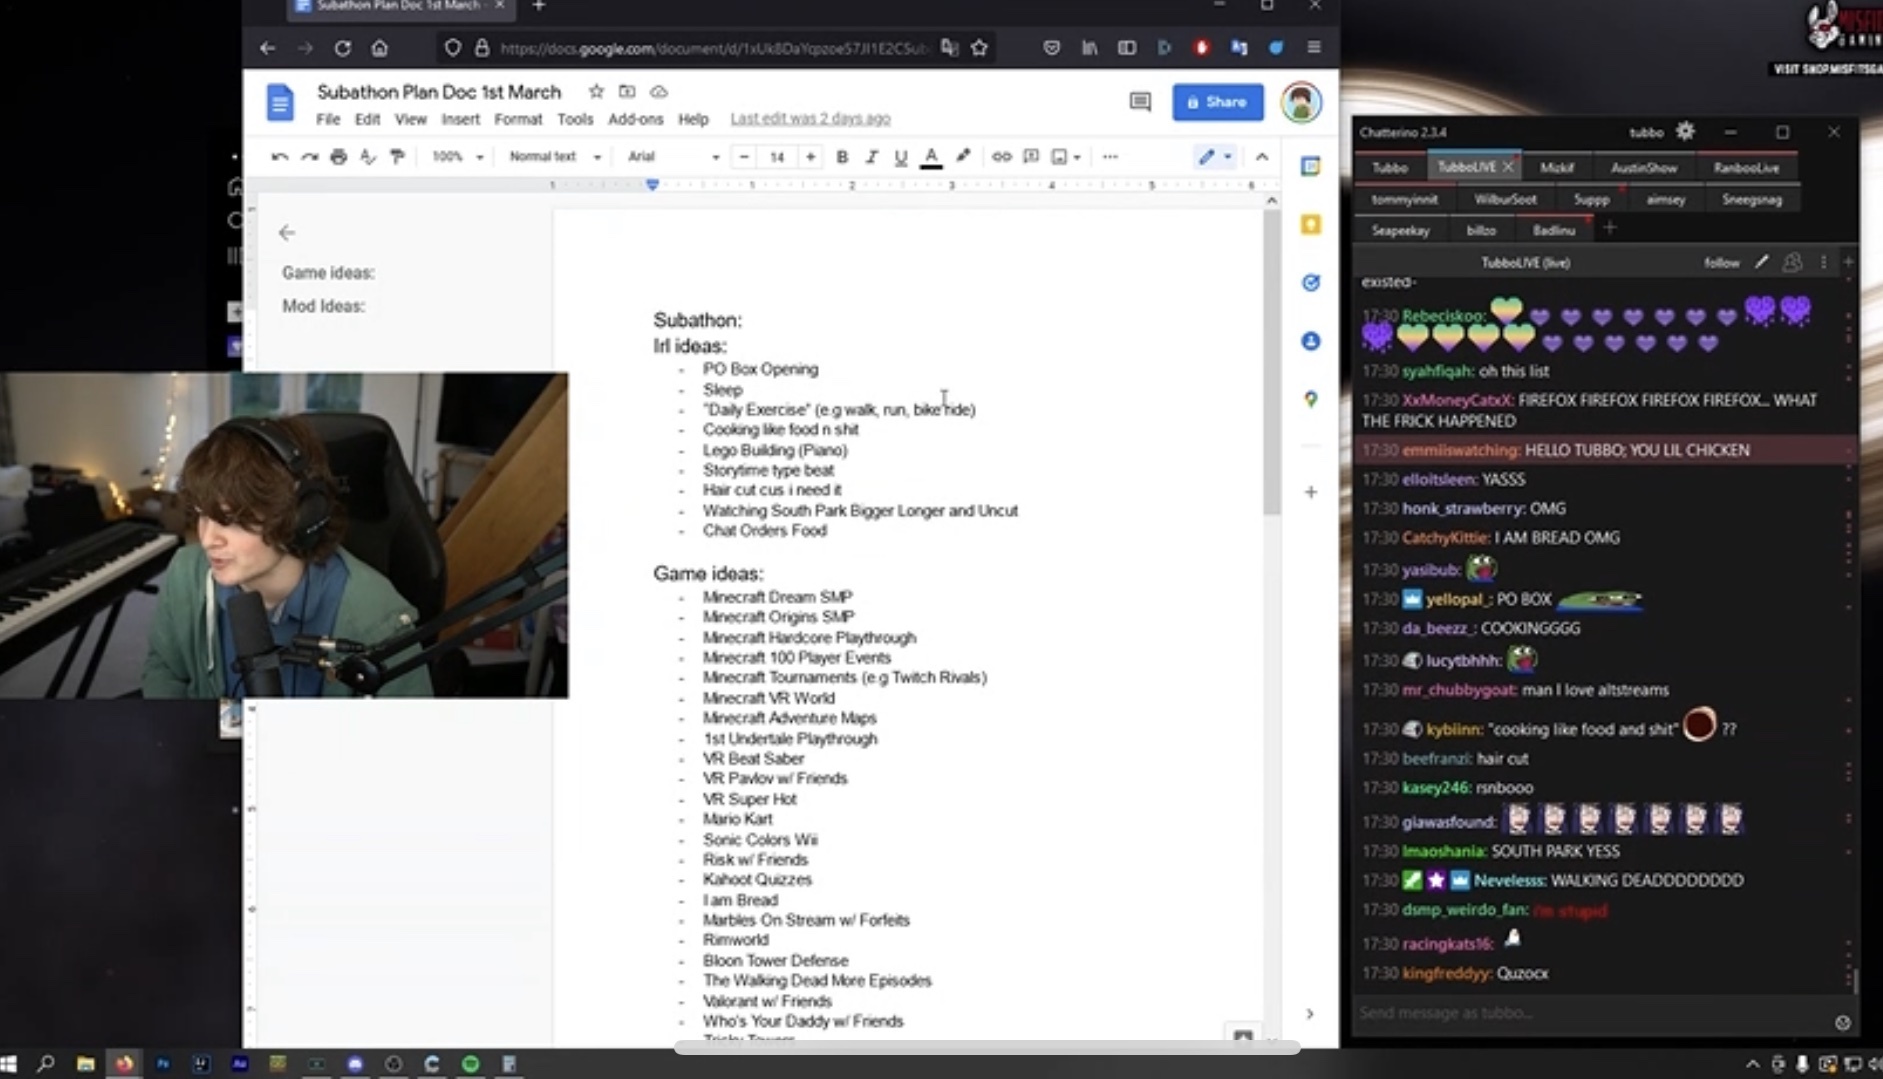The height and width of the screenshot is (1079, 1883).
Task: Click the font size 14 field
Action: 777,157
